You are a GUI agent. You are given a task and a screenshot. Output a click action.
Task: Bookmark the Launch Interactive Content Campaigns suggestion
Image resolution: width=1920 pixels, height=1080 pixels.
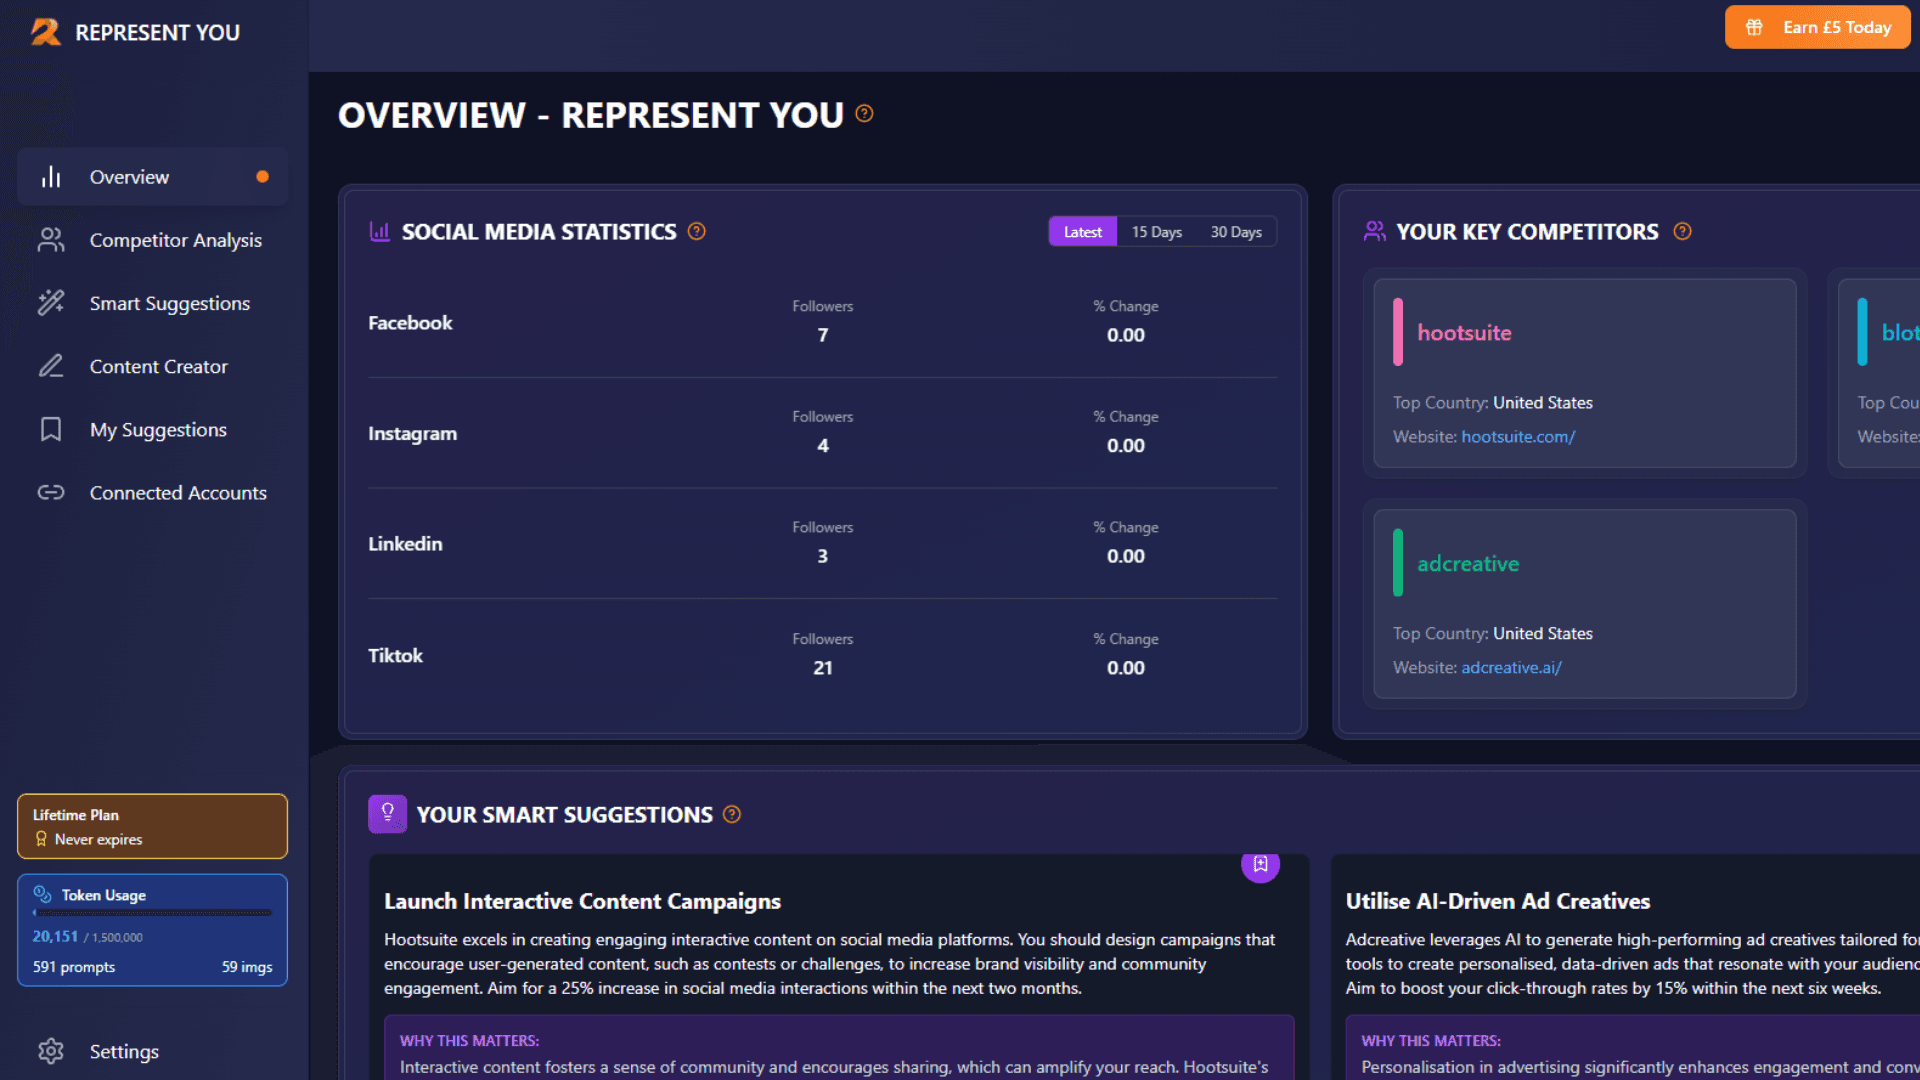click(x=1260, y=864)
